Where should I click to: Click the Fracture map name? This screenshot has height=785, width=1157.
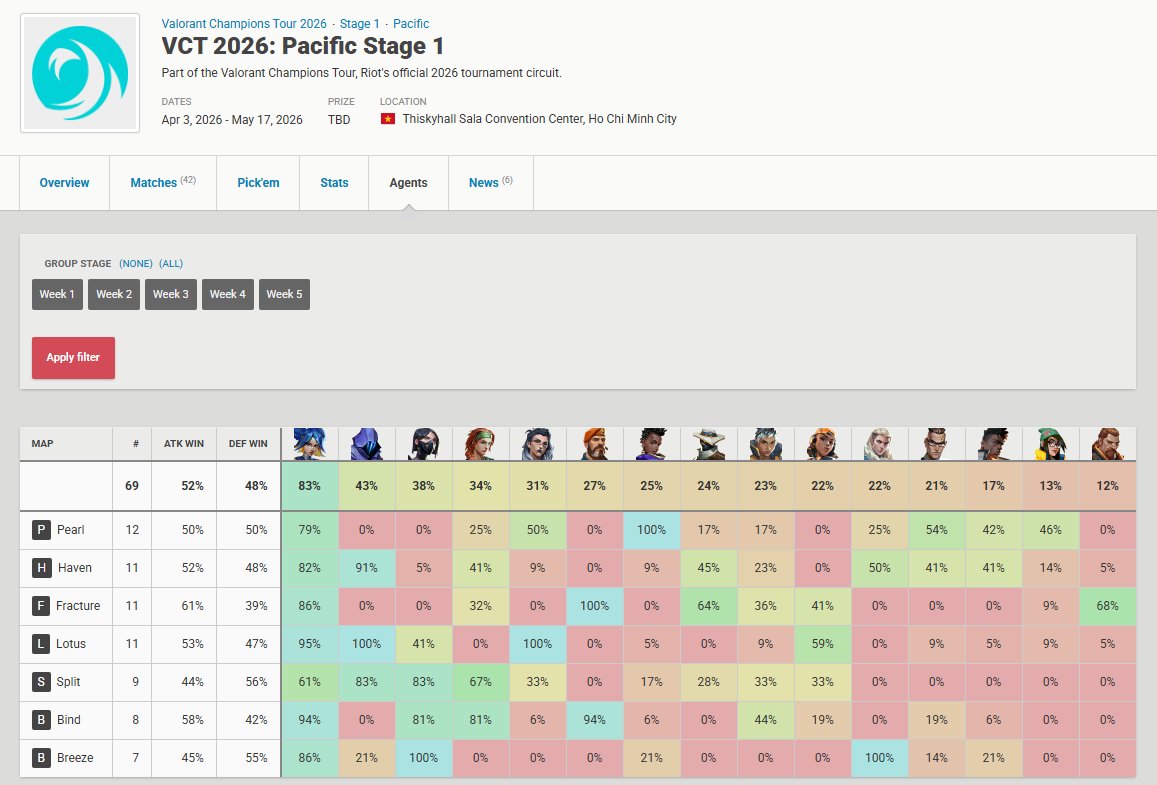tap(77, 606)
